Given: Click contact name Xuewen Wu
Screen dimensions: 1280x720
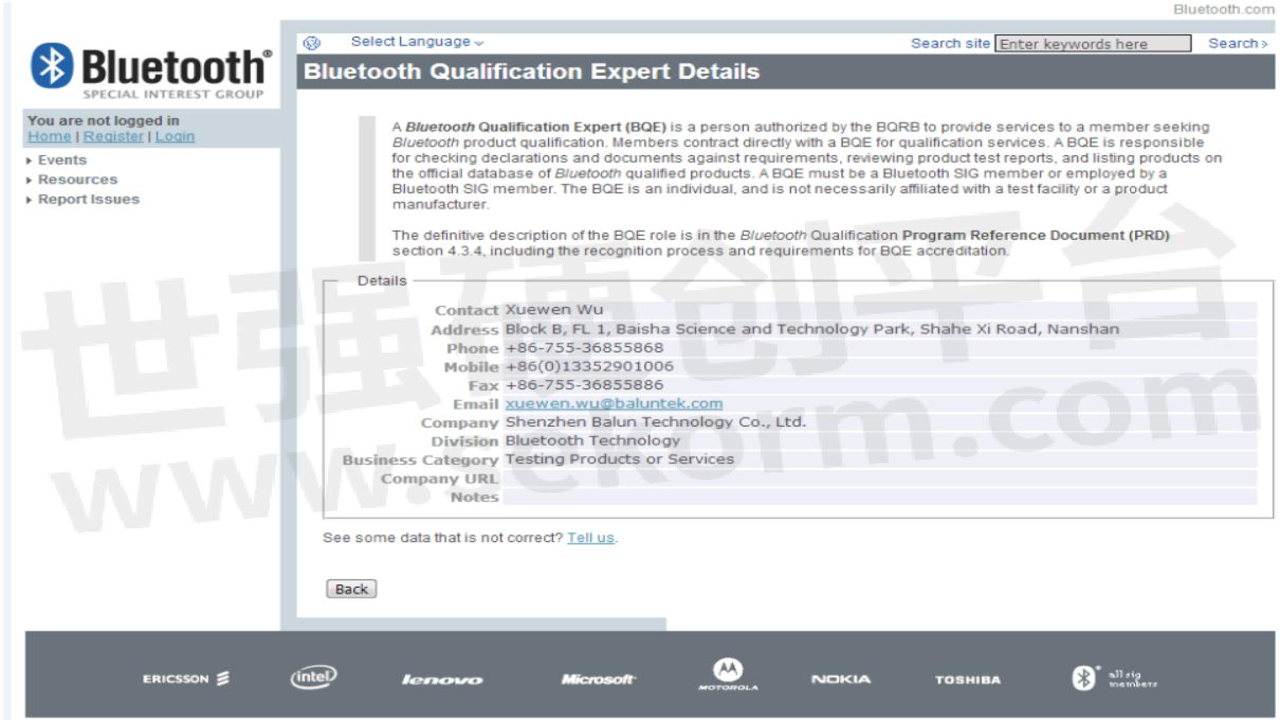Looking at the screenshot, I should [x=554, y=310].
